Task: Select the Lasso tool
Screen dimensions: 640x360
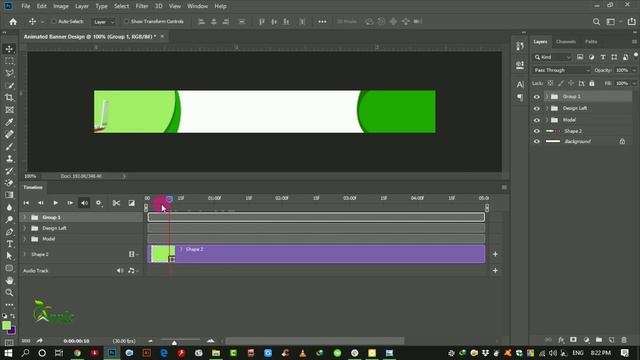Action: point(9,73)
